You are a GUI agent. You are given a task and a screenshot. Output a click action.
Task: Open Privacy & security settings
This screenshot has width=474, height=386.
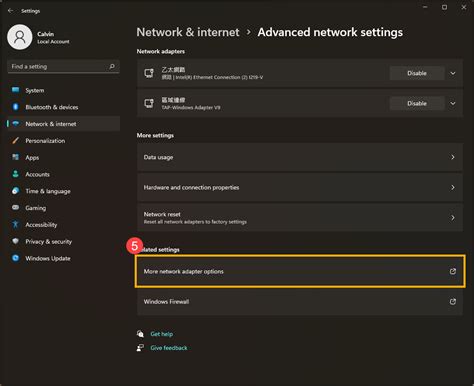point(63,241)
